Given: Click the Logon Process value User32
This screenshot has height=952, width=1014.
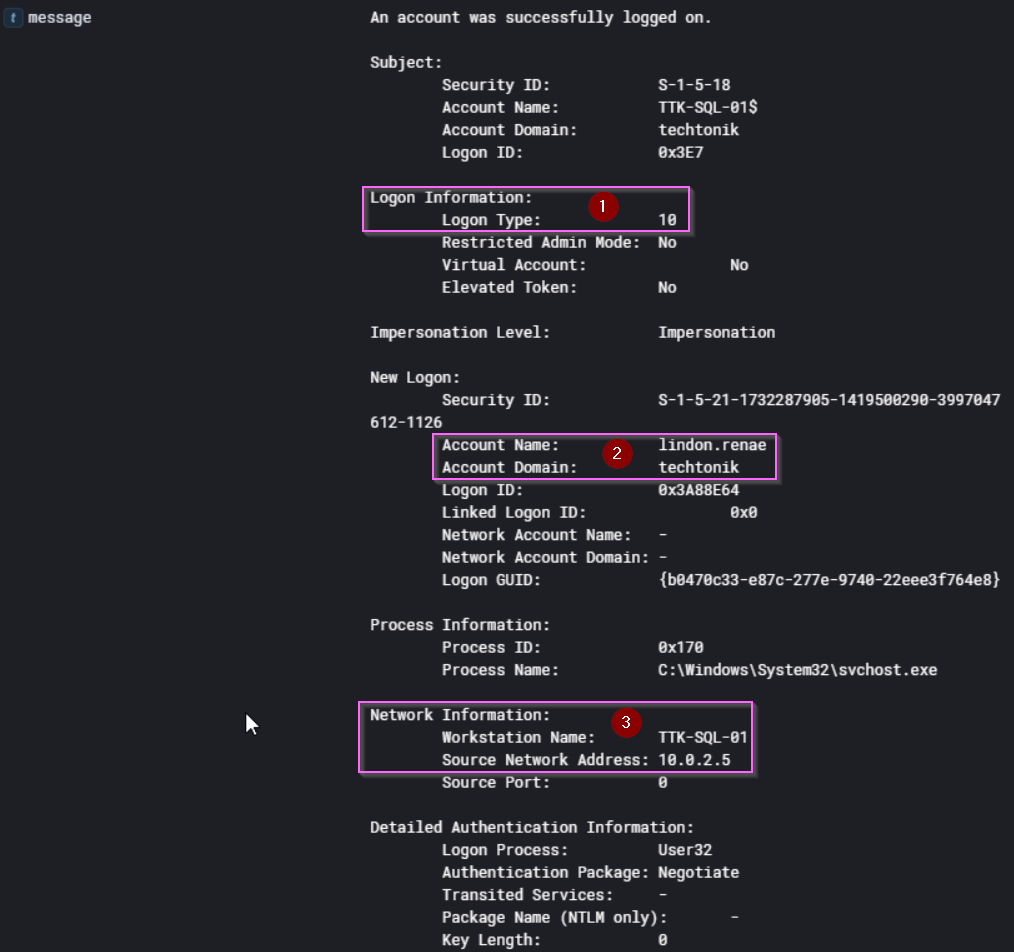Looking at the screenshot, I should [684, 850].
